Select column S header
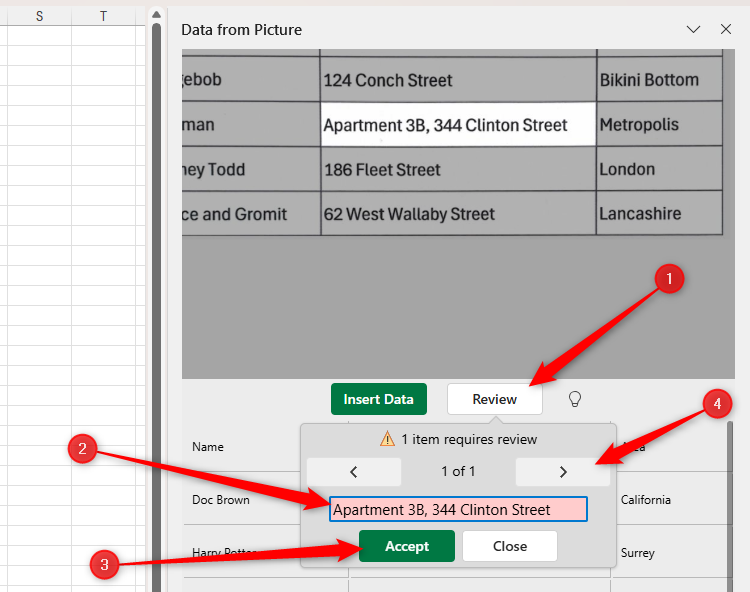The image size is (750, 592). (39, 16)
